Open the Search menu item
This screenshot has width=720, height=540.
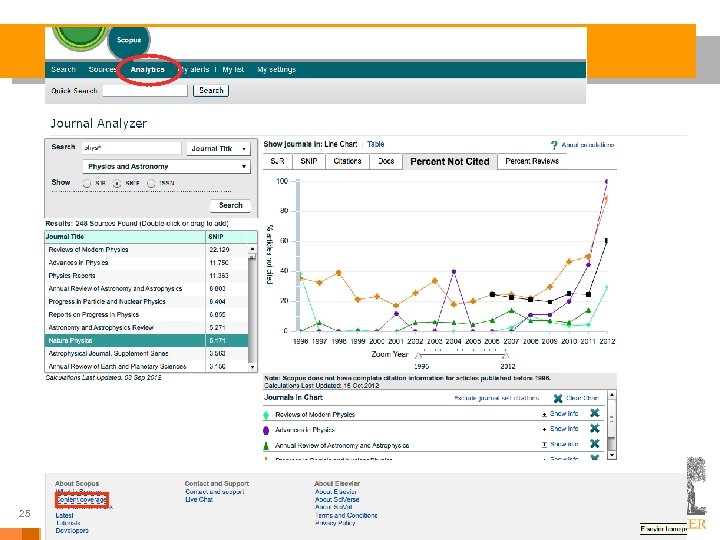pyautogui.click(x=63, y=69)
